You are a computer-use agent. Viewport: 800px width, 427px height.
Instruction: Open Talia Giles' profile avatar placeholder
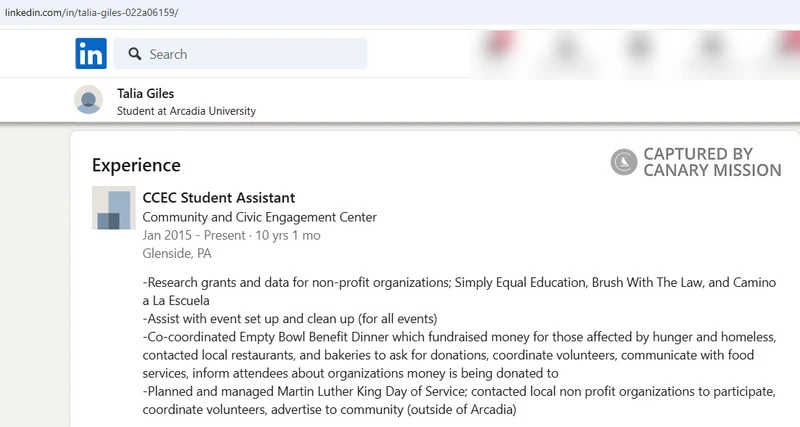point(88,99)
